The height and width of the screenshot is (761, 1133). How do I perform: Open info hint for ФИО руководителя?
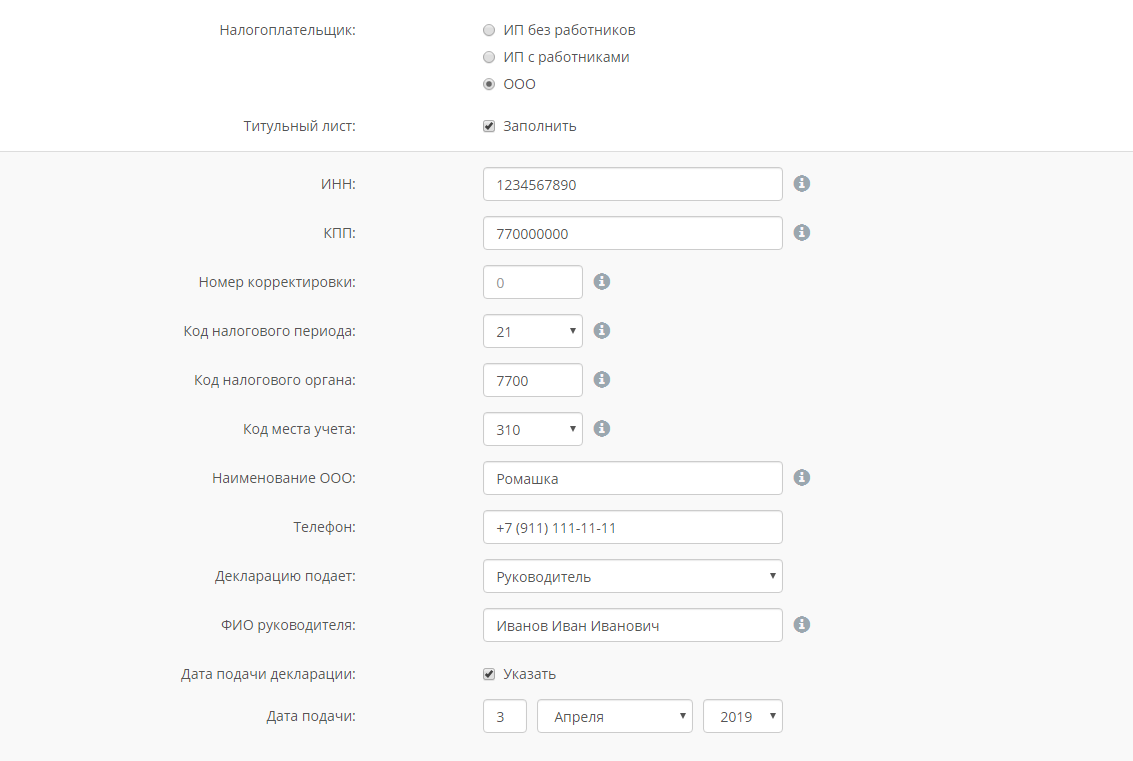click(x=801, y=625)
